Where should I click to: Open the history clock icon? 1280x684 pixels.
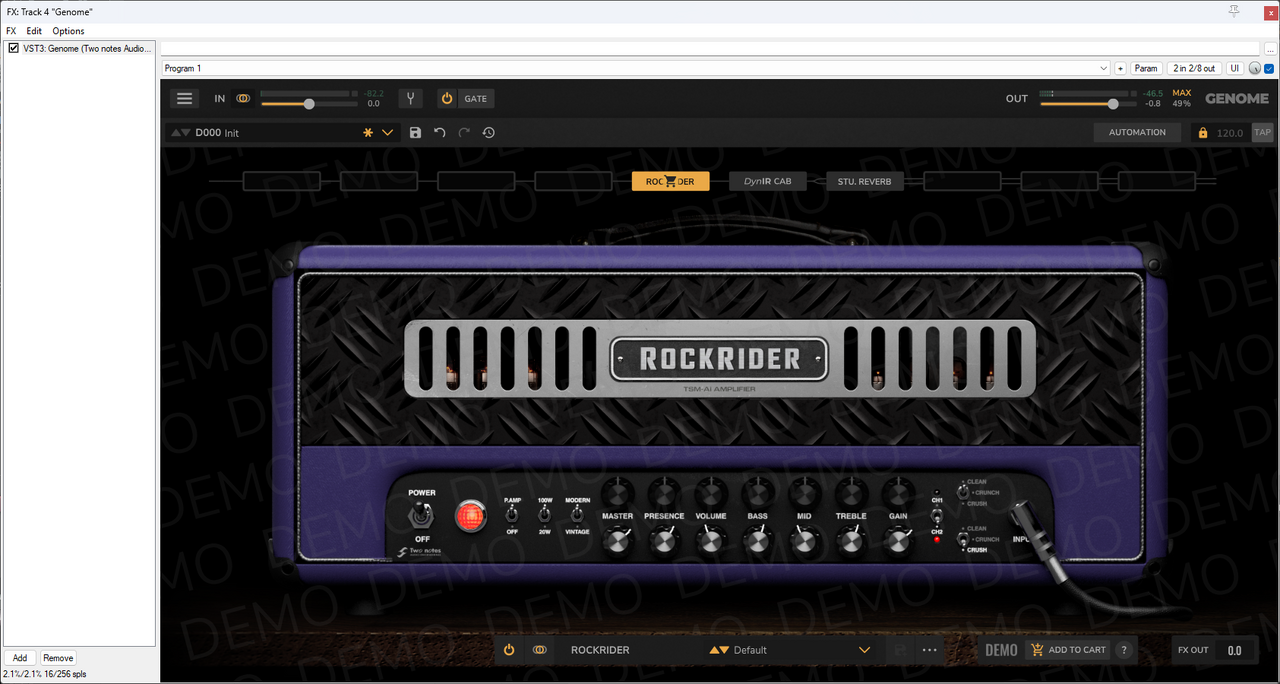(489, 132)
